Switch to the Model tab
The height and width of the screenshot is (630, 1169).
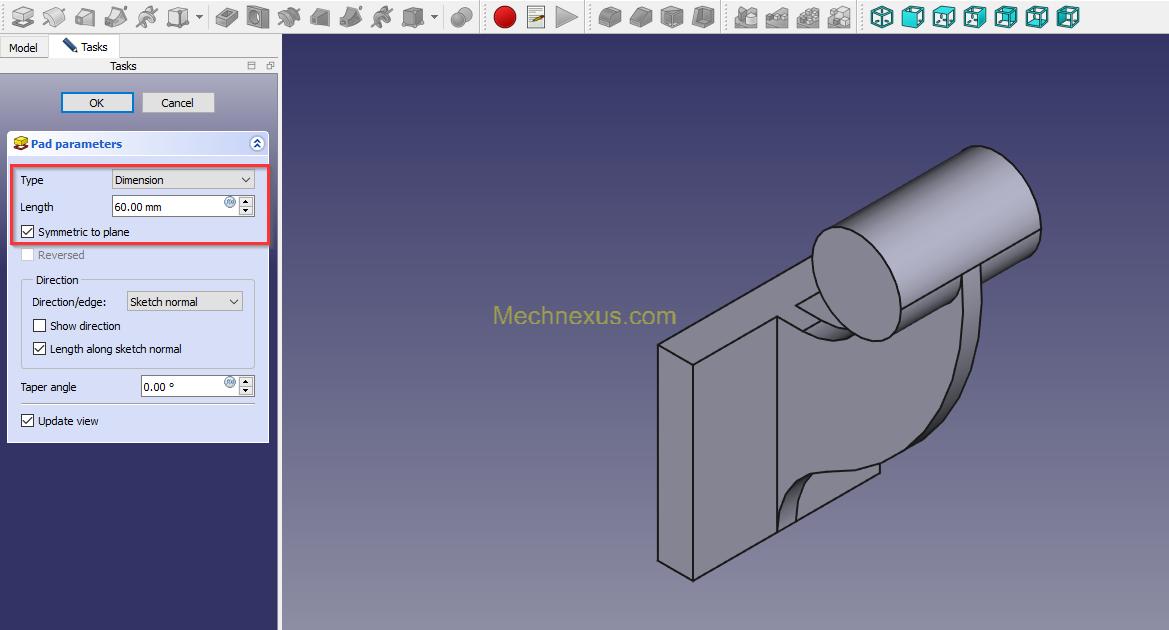click(23, 47)
